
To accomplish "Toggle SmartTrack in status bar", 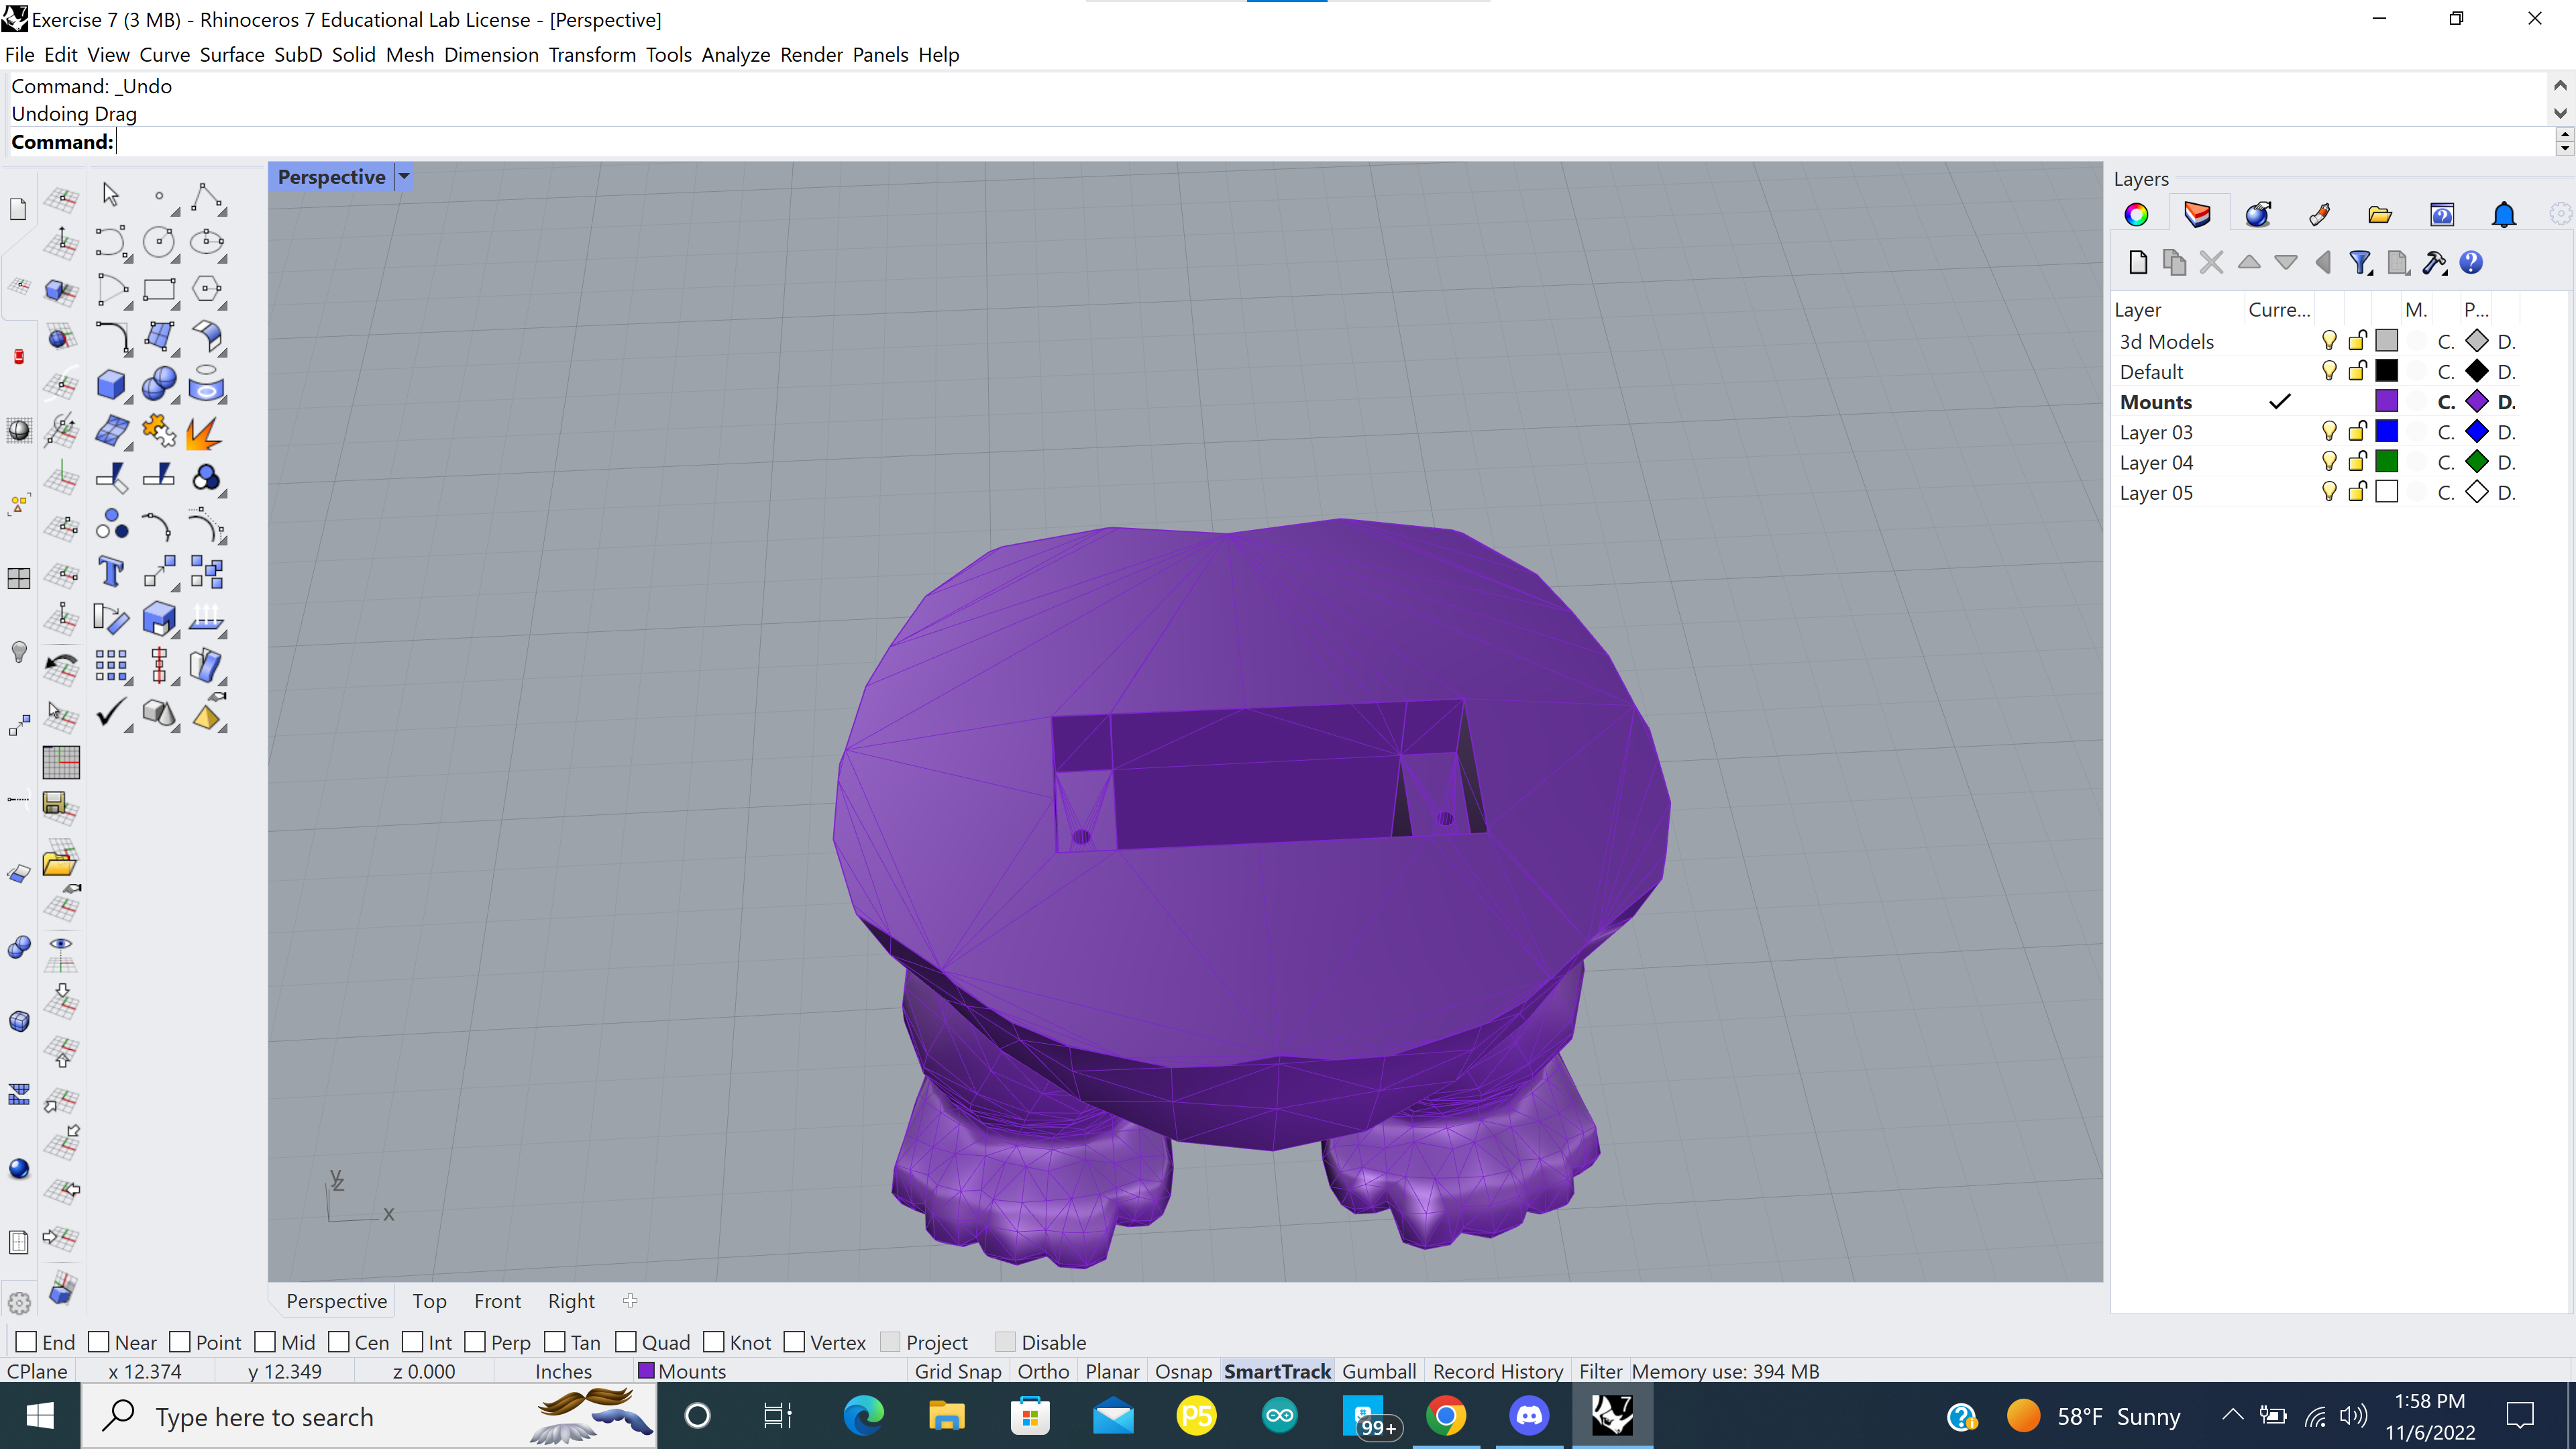I will [1277, 1371].
